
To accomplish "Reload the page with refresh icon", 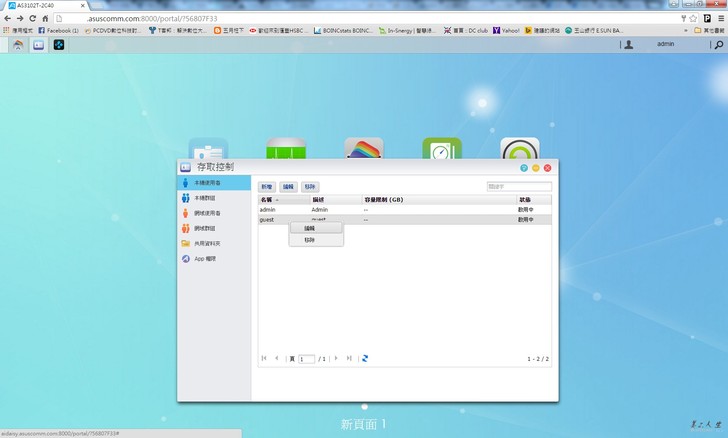I will [32, 19].
